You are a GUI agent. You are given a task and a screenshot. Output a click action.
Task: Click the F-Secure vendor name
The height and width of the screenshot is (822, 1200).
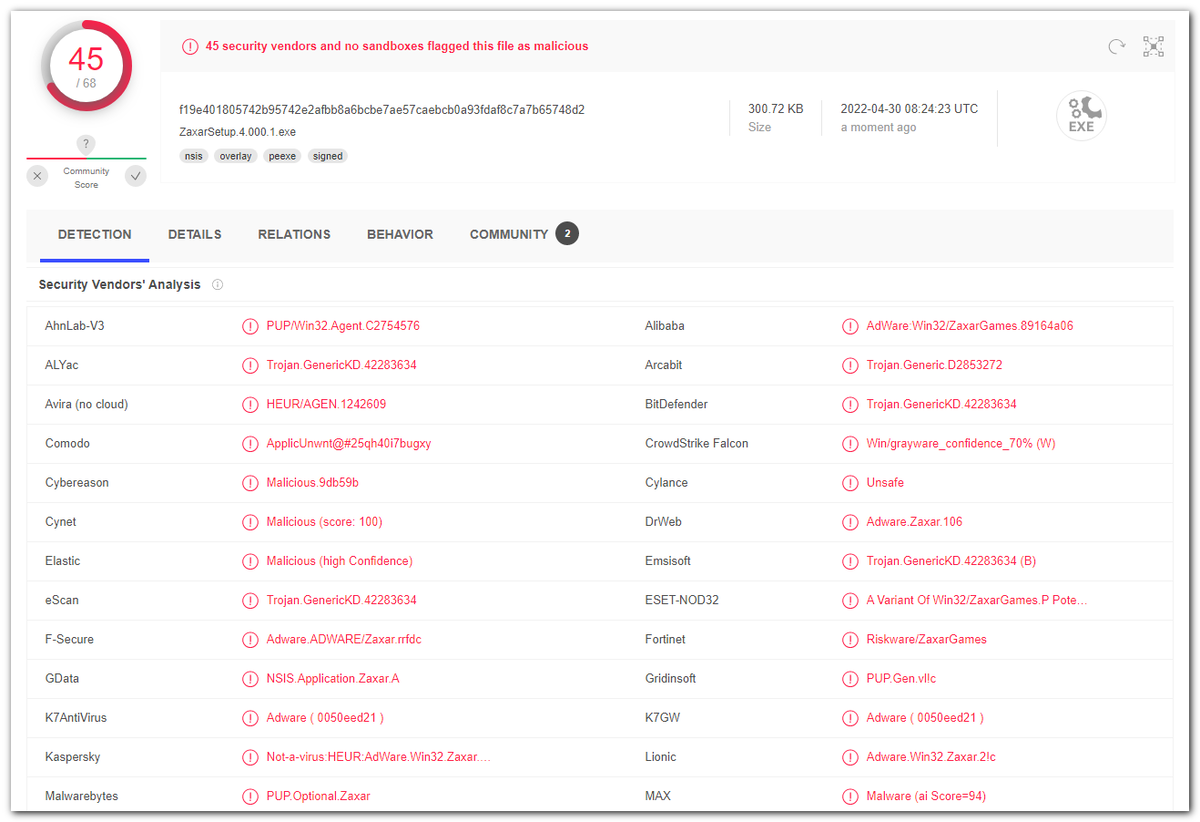click(69, 639)
